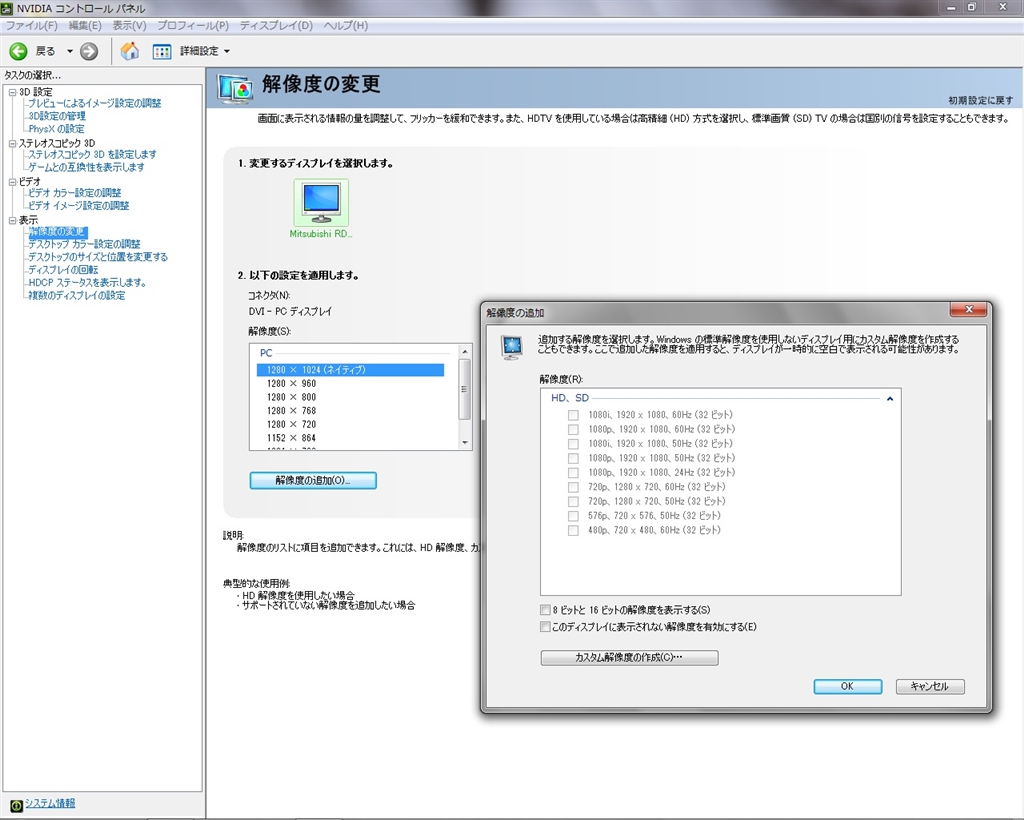Screen dimensions: 1024x820
Task: Open HDCP ステータスを表示します task
Action: pos(88,283)
